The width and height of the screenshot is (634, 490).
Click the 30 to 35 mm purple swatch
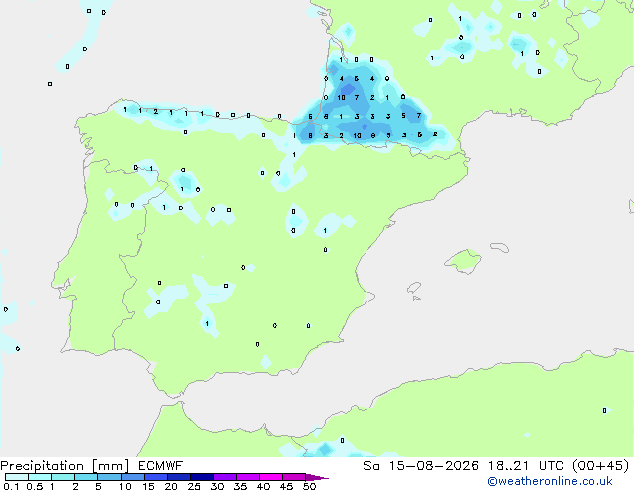(224, 477)
